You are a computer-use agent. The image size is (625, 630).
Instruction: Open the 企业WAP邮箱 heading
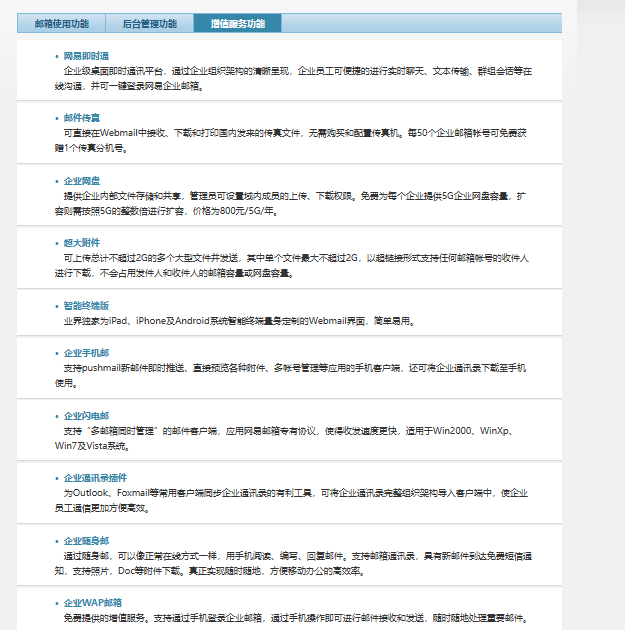click(93, 603)
